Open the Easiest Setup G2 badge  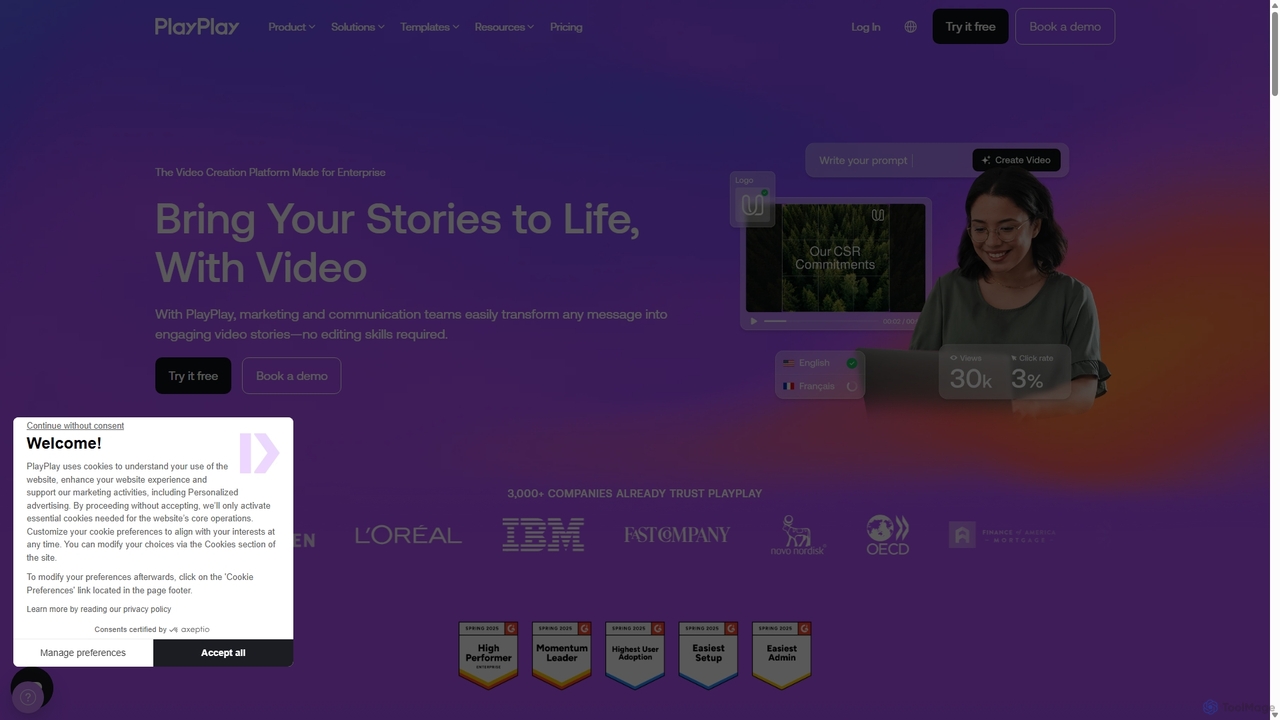point(708,656)
